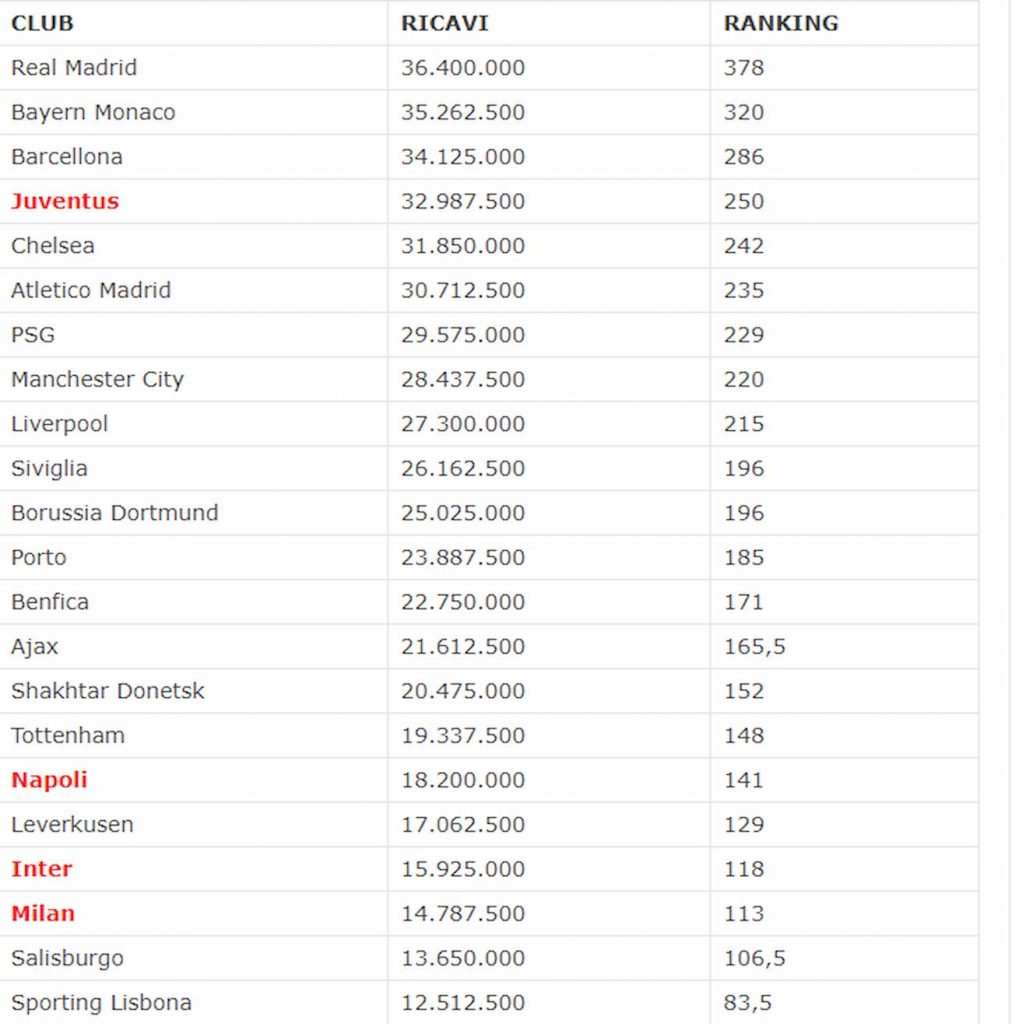Viewport: 1012px width, 1024px height.
Task: Click Barcellona ranking value 286
Action: click(x=744, y=157)
